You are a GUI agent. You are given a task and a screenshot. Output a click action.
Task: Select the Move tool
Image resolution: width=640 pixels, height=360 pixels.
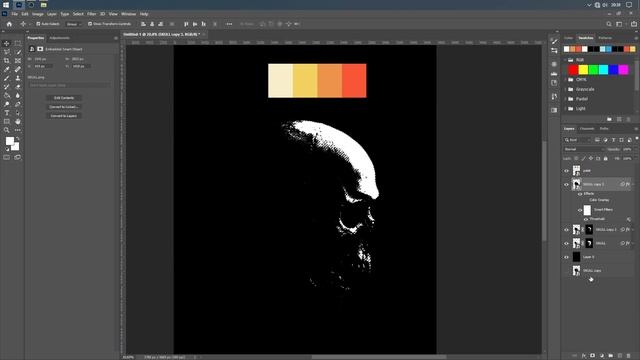pos(7,43)
